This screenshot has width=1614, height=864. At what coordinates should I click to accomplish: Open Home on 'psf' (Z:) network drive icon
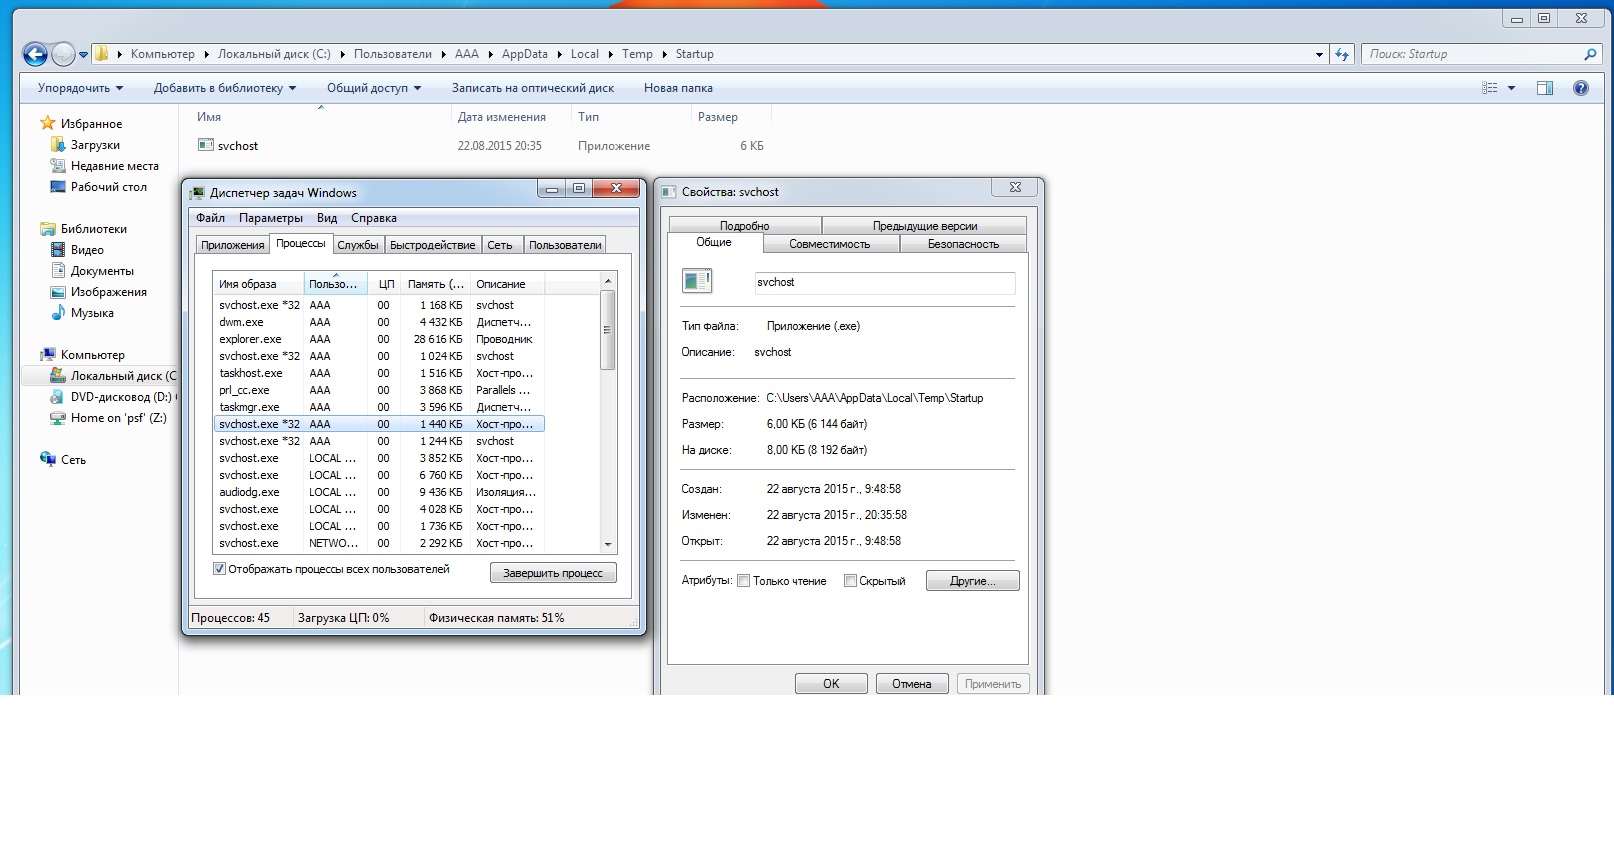click(x=58, y=418)
